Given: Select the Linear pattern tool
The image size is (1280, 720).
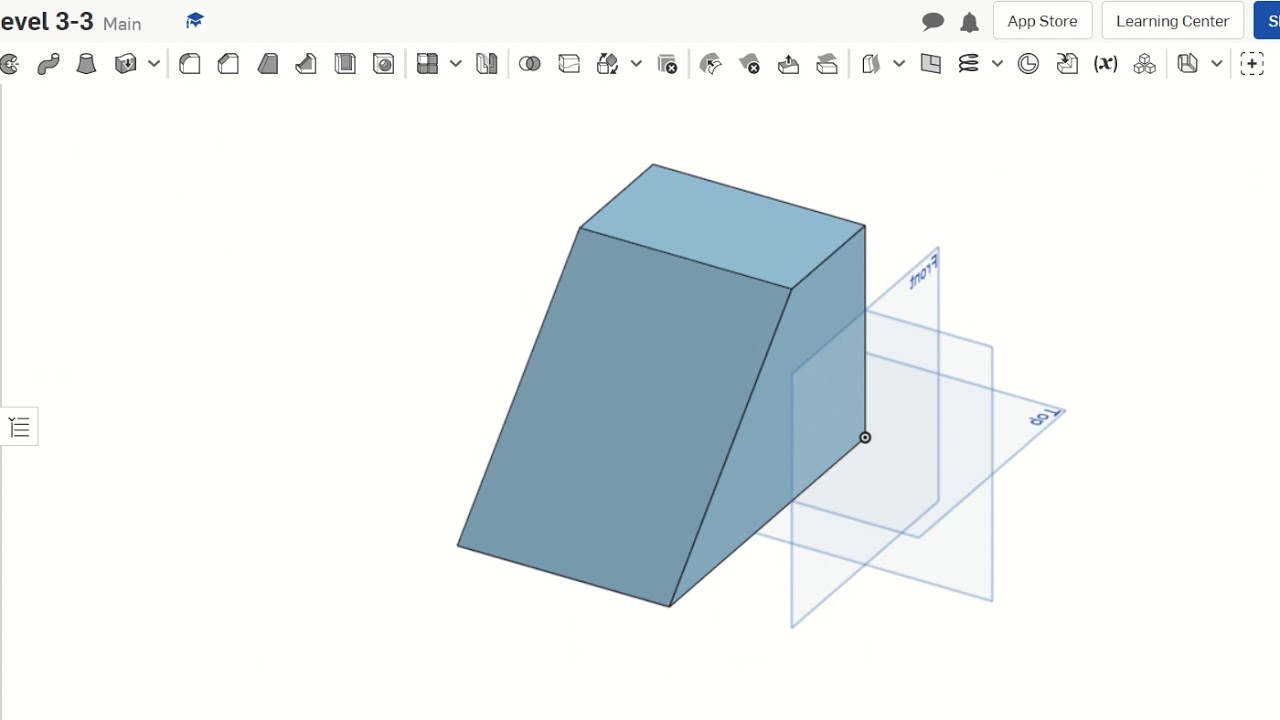Looking at the screenshot, I should (x=428, y=64).
